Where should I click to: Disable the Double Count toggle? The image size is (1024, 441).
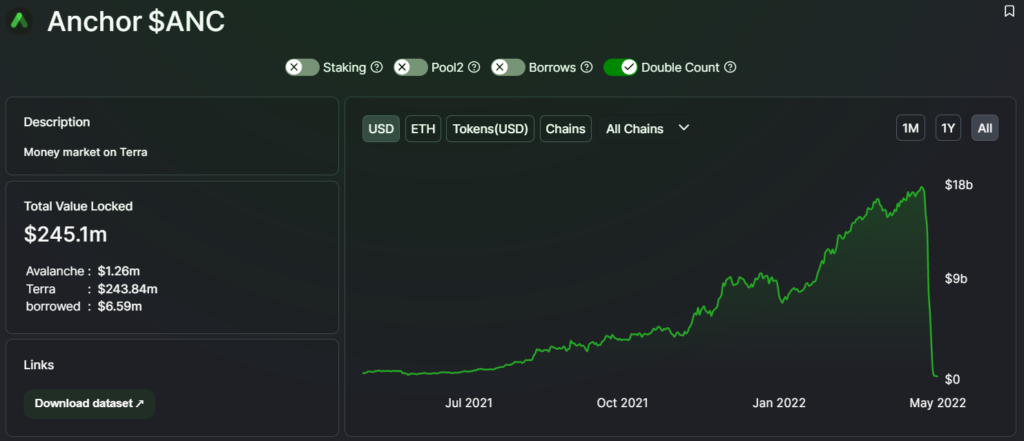(x=620, y=67)
